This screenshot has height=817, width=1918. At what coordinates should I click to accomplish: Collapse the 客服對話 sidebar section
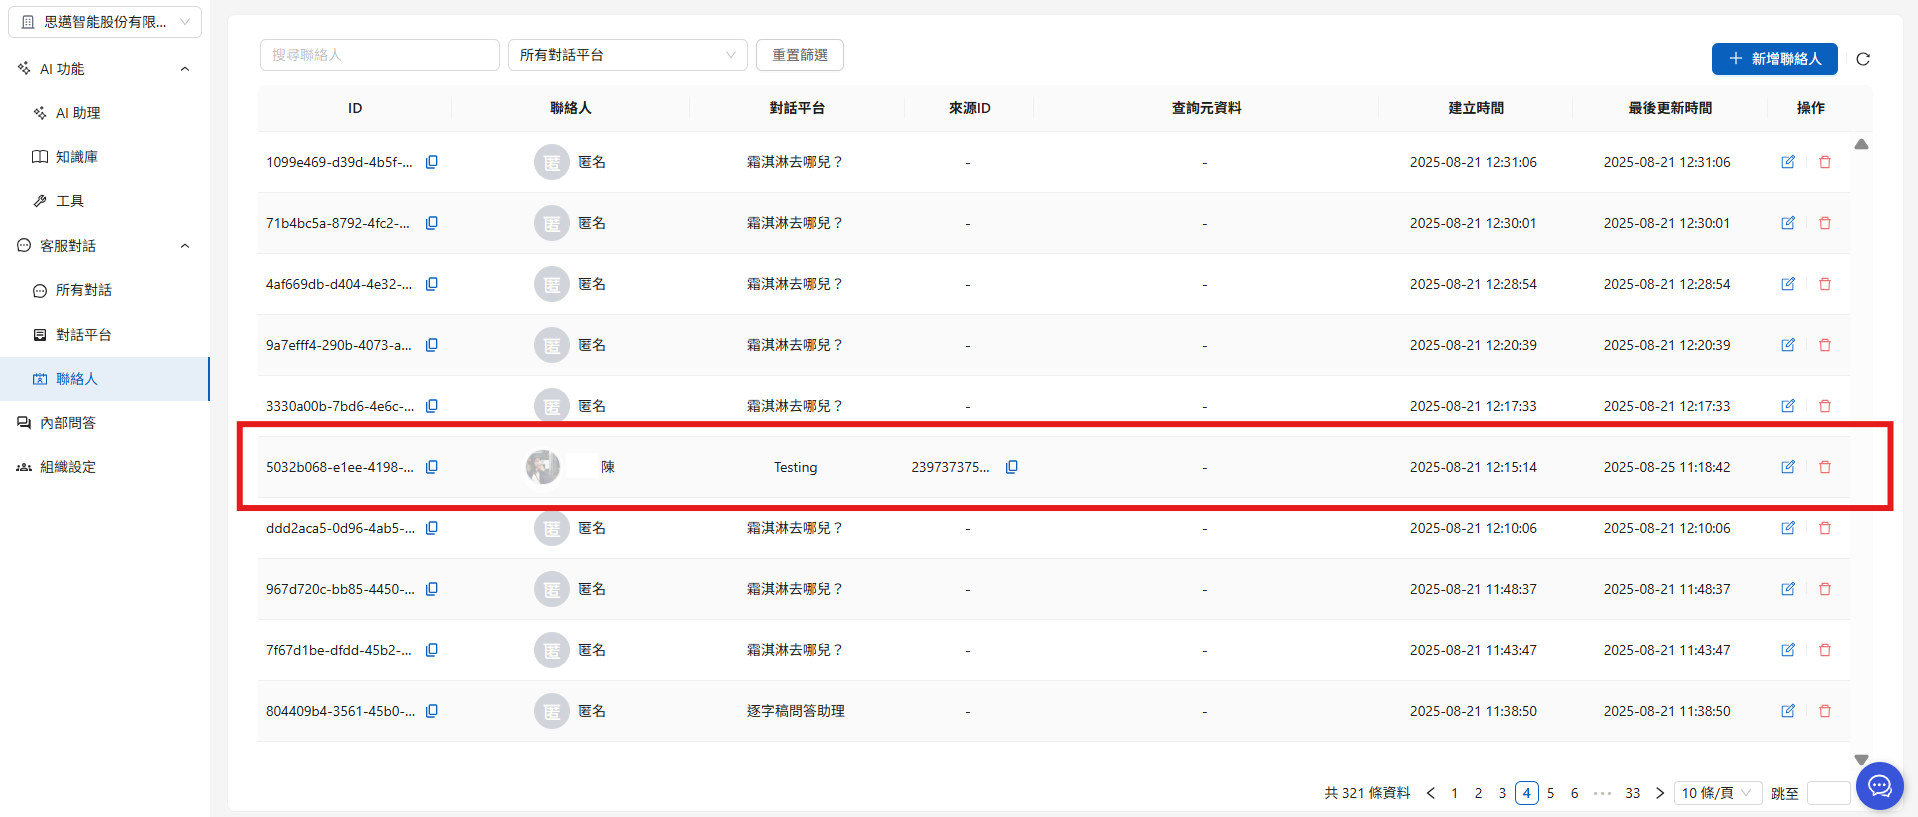[x=185, y=246]
